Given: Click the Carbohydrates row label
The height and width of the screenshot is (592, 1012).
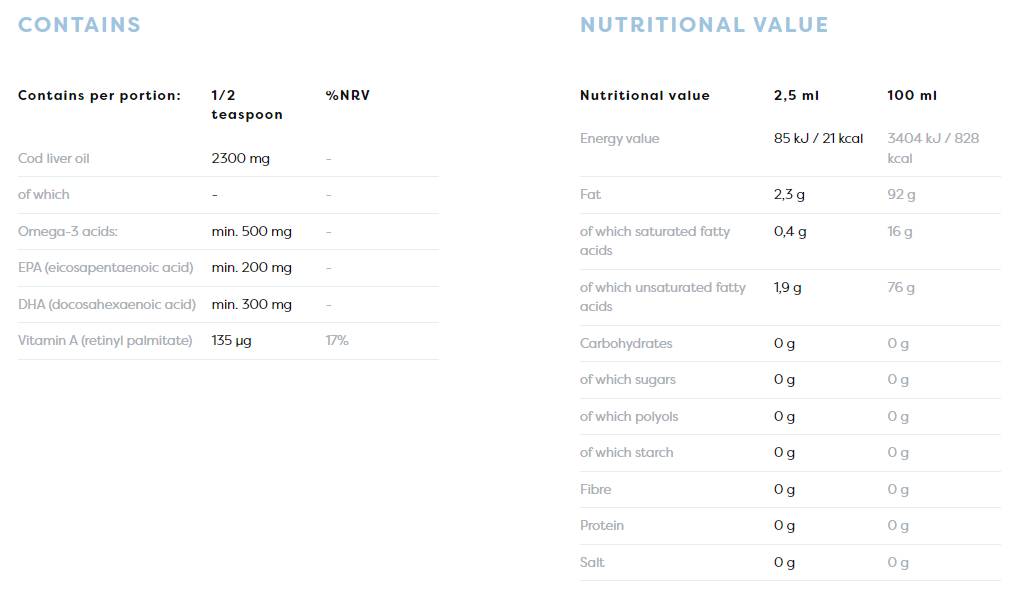Looking at the screenshot, I should [x=626, y=343].
